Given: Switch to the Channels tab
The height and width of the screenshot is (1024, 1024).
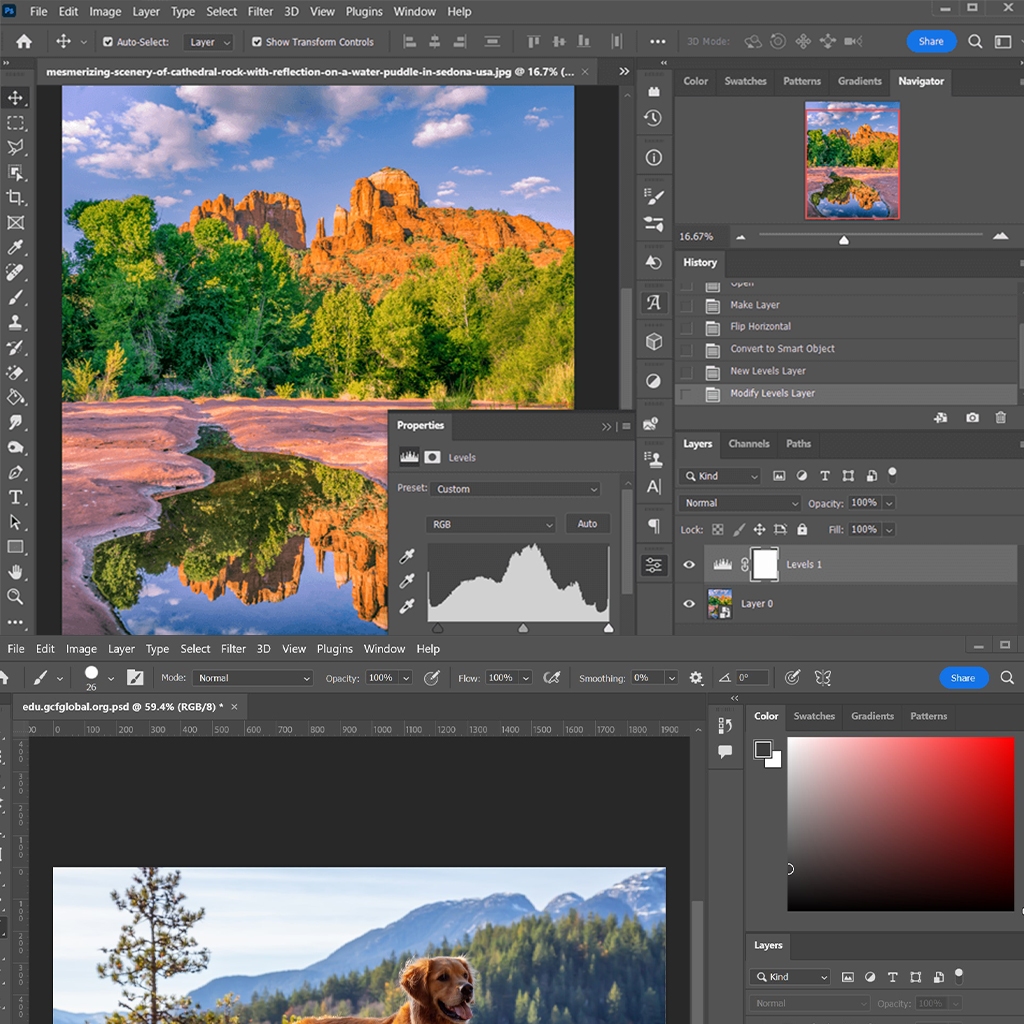Looking at the screenshot, I should coord(748,443).
